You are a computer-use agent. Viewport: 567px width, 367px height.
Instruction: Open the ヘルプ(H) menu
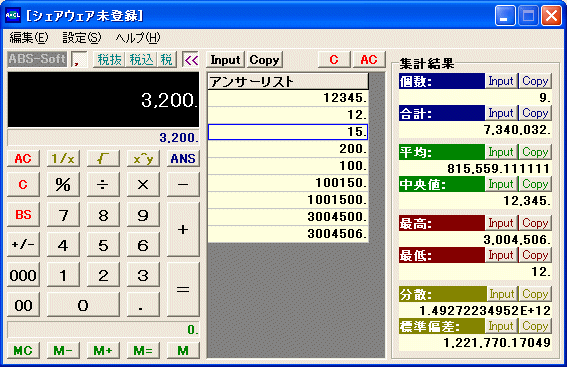(138, 38)
